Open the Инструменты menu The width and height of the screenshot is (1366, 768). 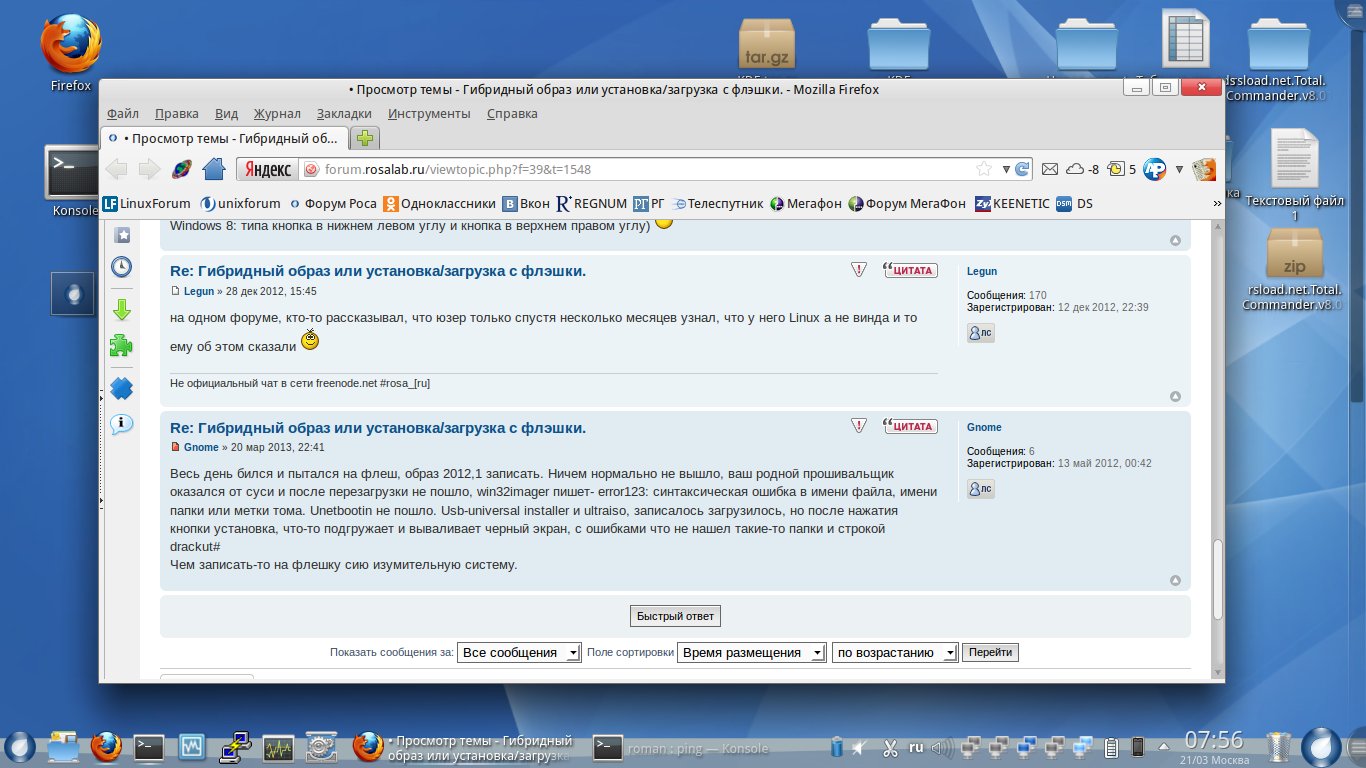(x=429, y=113)
